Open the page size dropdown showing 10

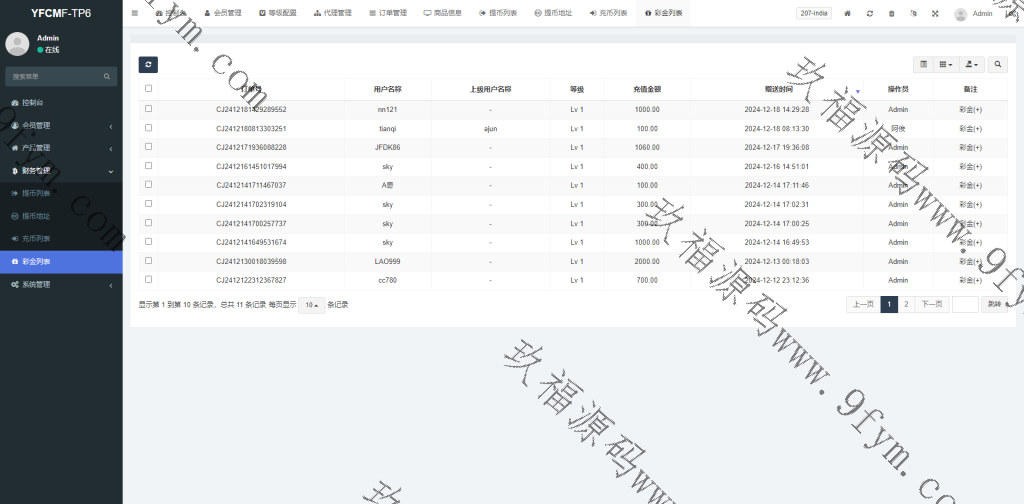[x=311, y=305]
